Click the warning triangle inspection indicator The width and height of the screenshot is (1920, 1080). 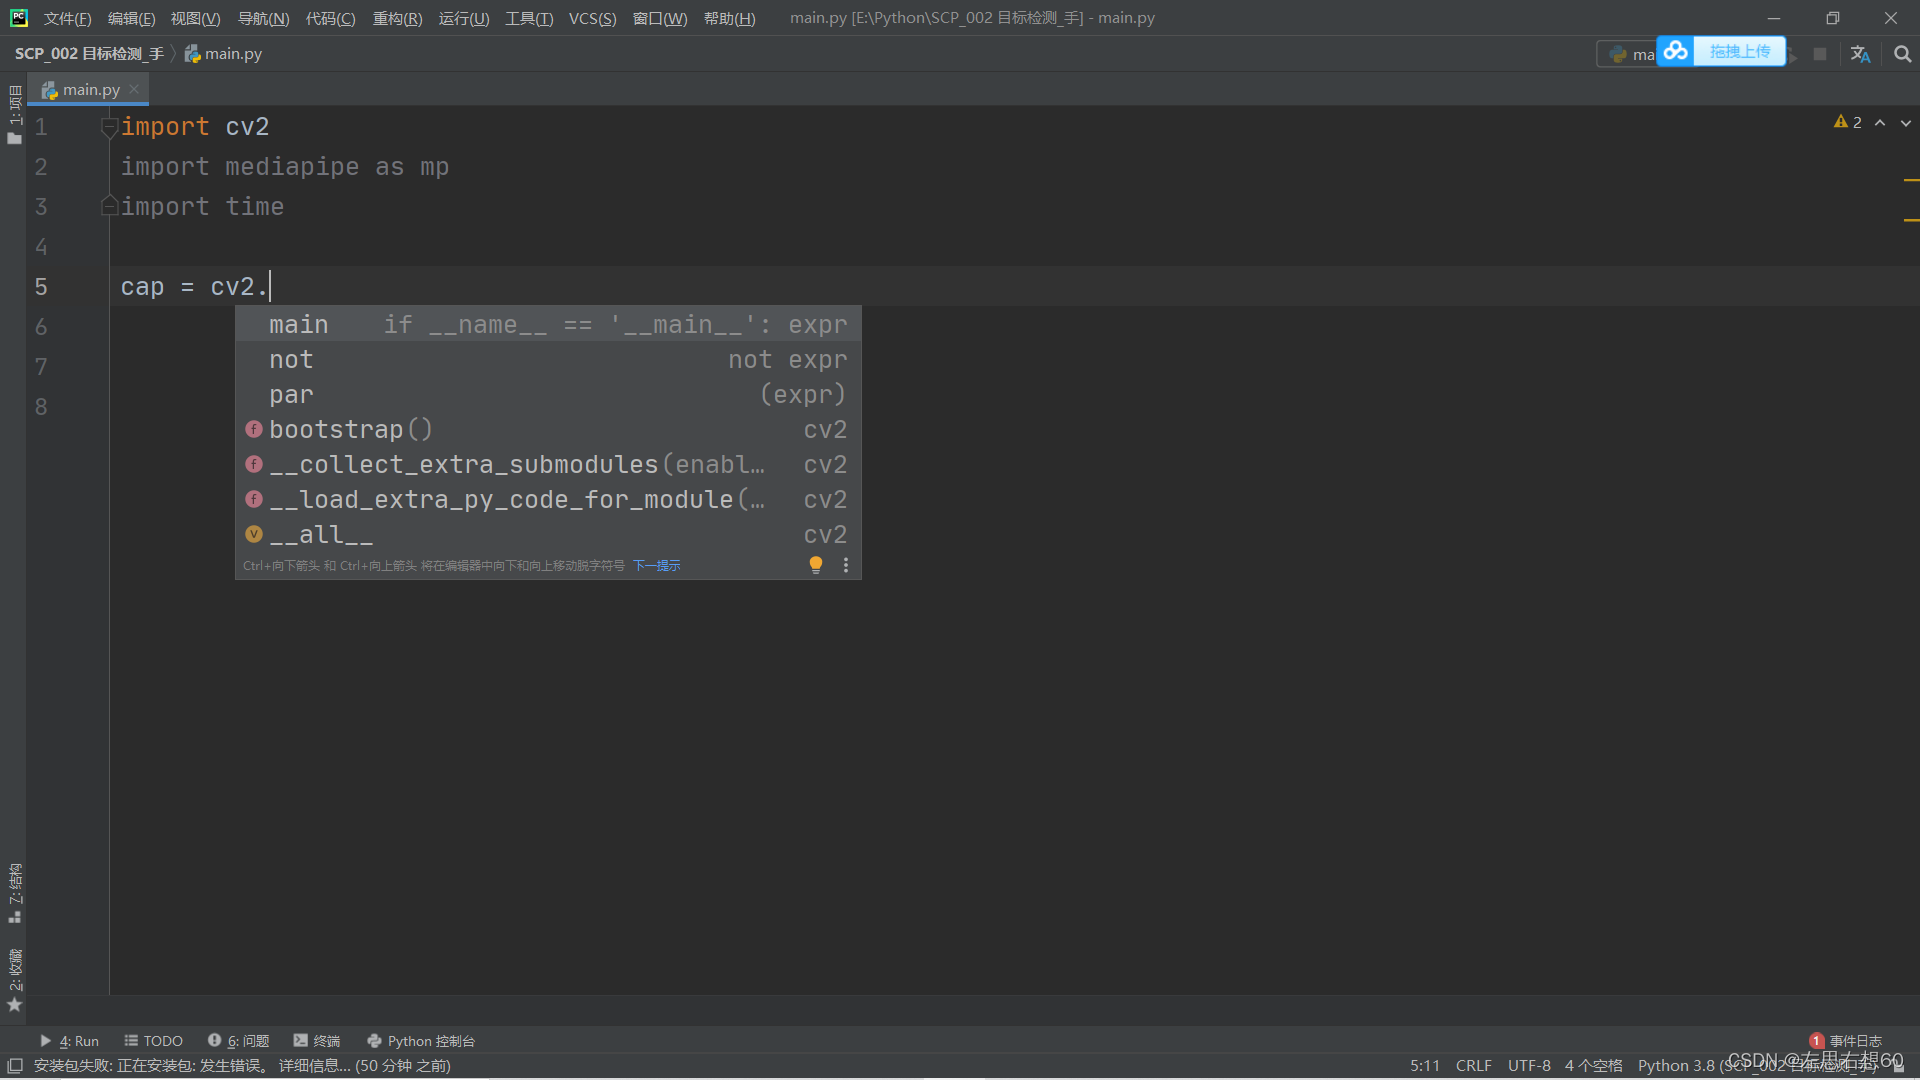(1841, 122)
